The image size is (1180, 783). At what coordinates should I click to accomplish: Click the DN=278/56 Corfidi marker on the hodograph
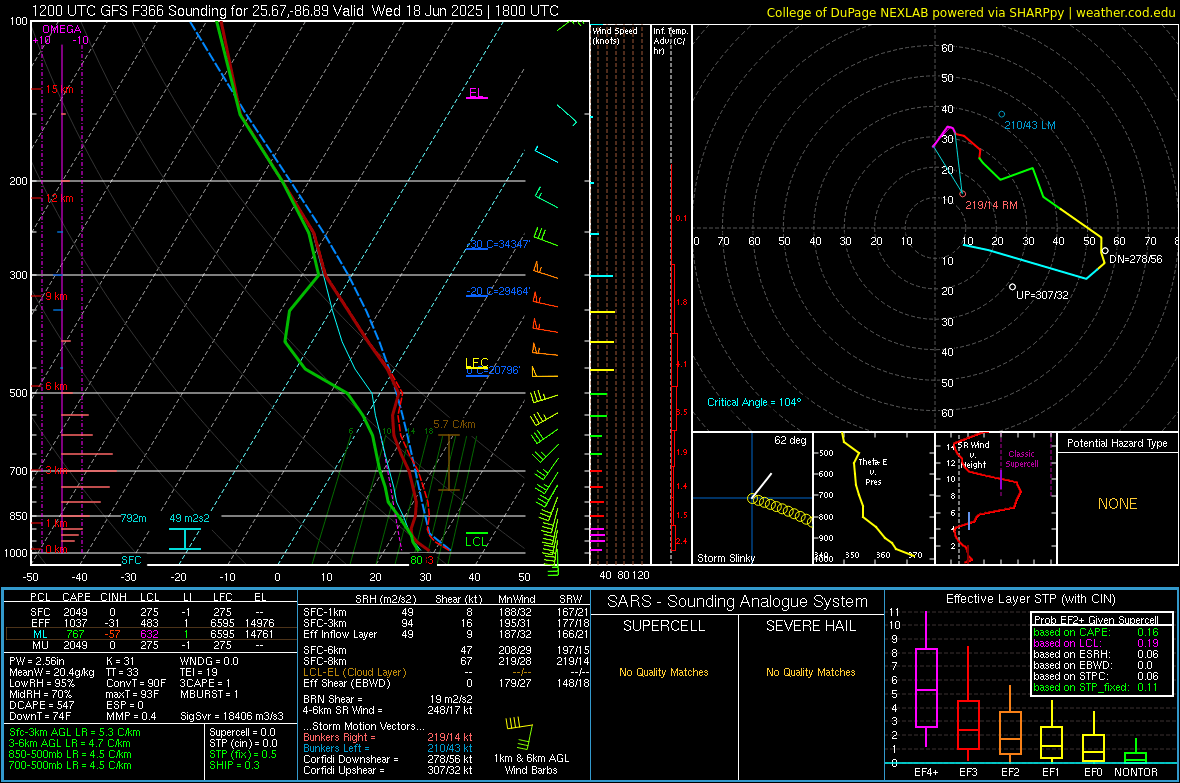[x=1105, y=251]
